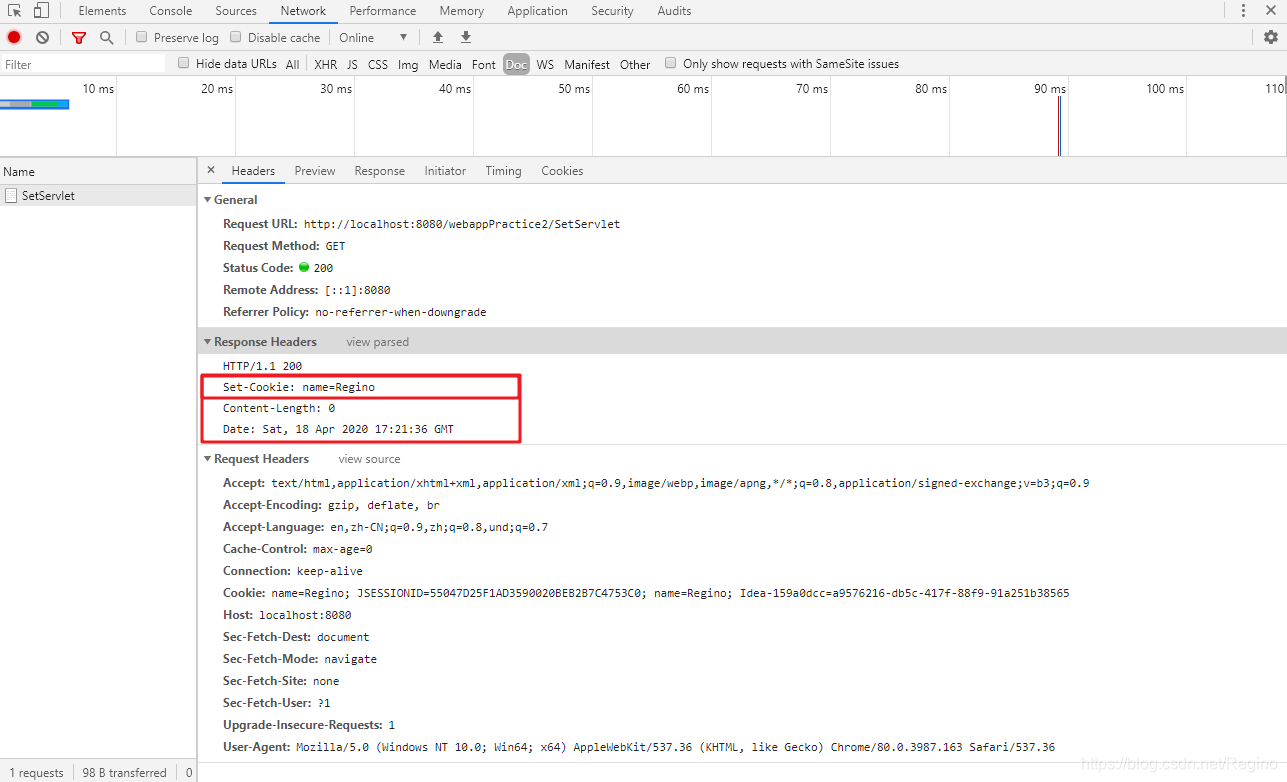Filter requests by Img
1287x782 pixels.
click(408, 64)
